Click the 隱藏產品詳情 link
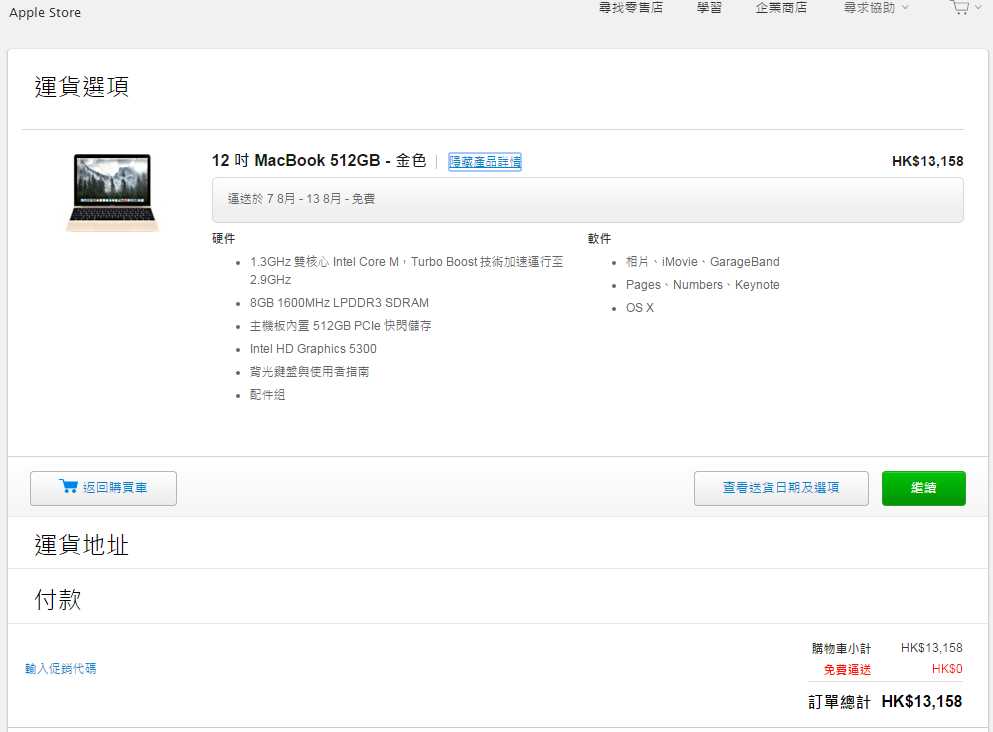Screen dimensions: 993x732 [x=485, y=161]
